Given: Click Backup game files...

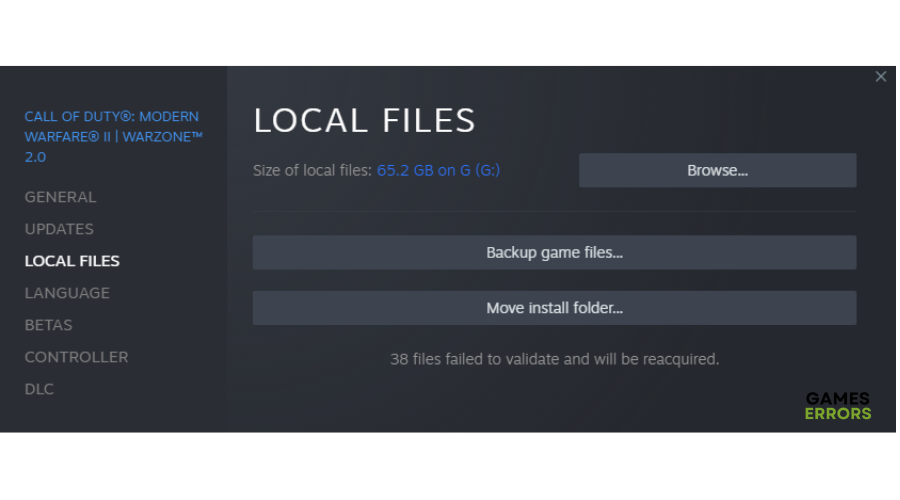Looking at the screenshot, I should [x=554, y=253].
